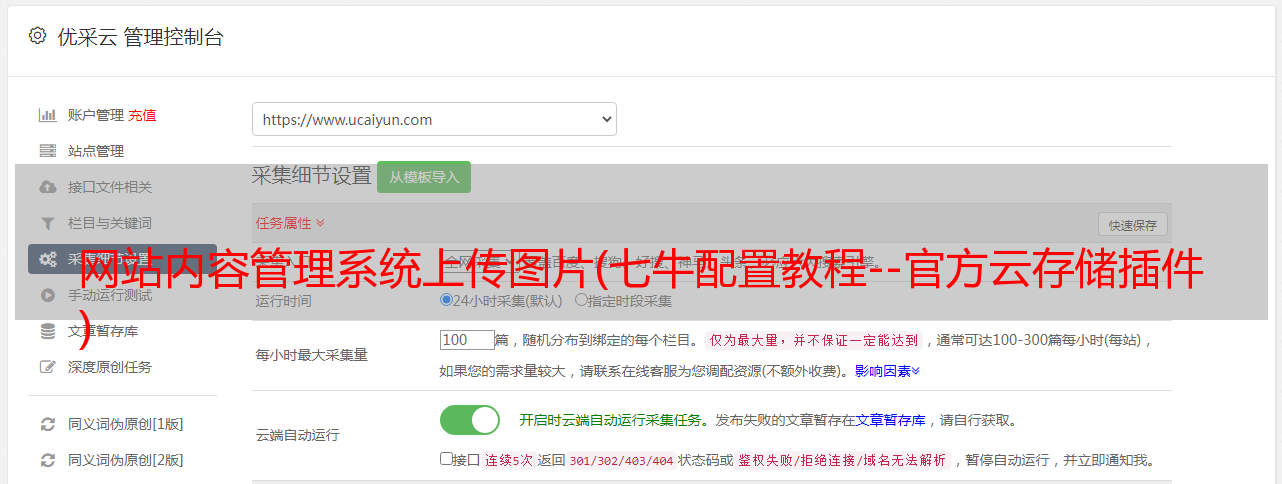
Task: Click the green 开启时云端自动运行采集任务 text
Action: pyautogui.click(x=611, y=420)
